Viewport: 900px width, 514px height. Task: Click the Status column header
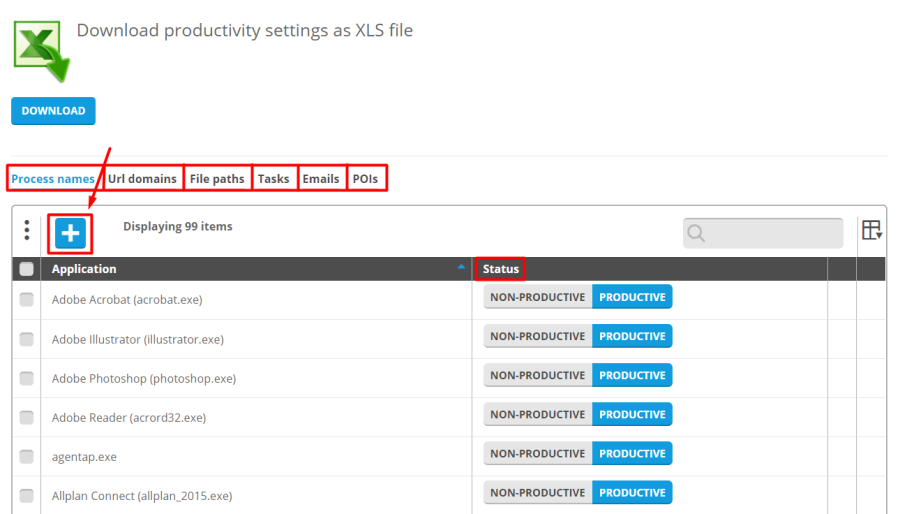click(500, 268)
